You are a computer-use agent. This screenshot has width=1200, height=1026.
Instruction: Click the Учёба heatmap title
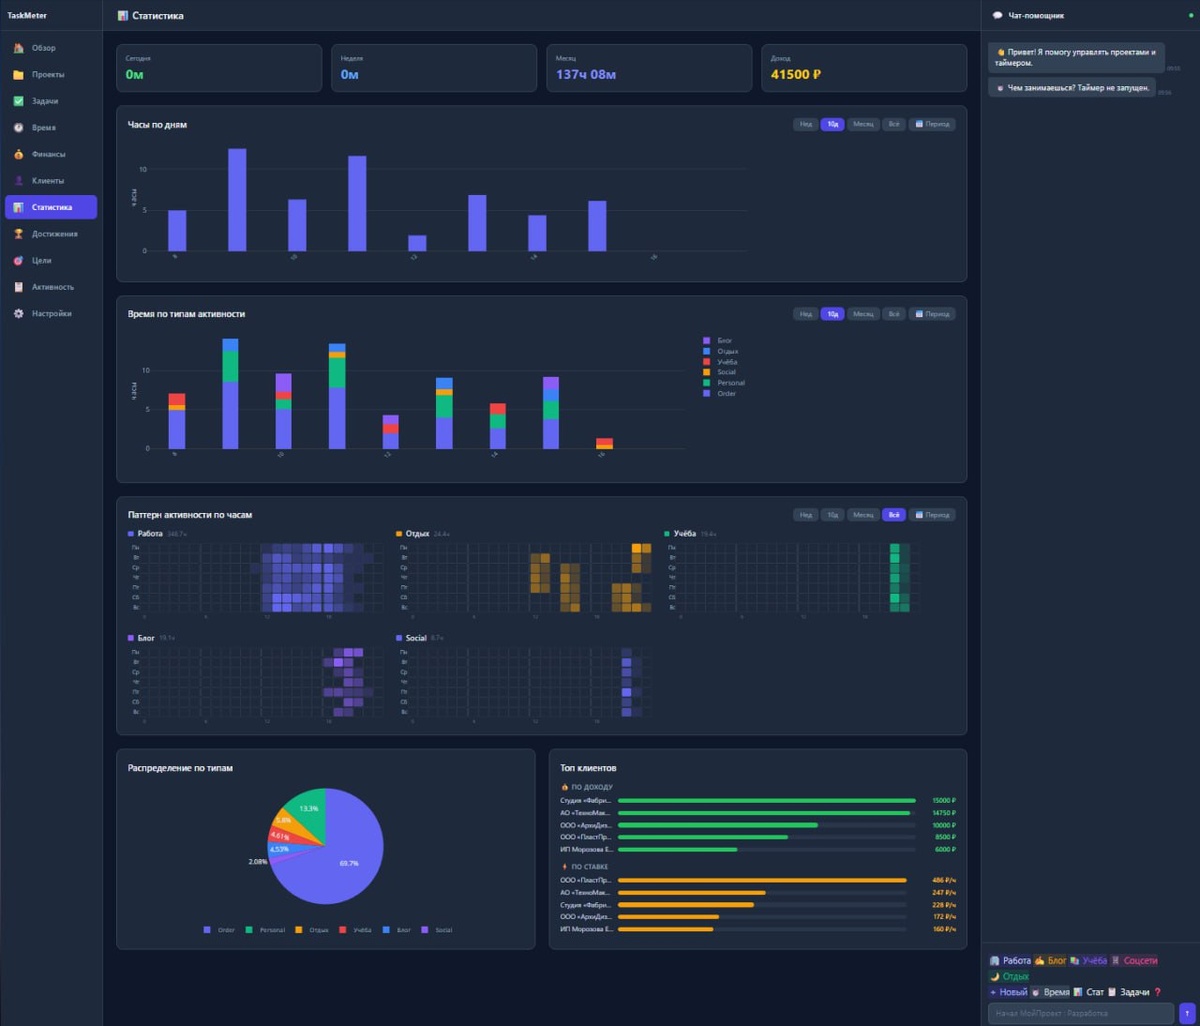(684, 534)
